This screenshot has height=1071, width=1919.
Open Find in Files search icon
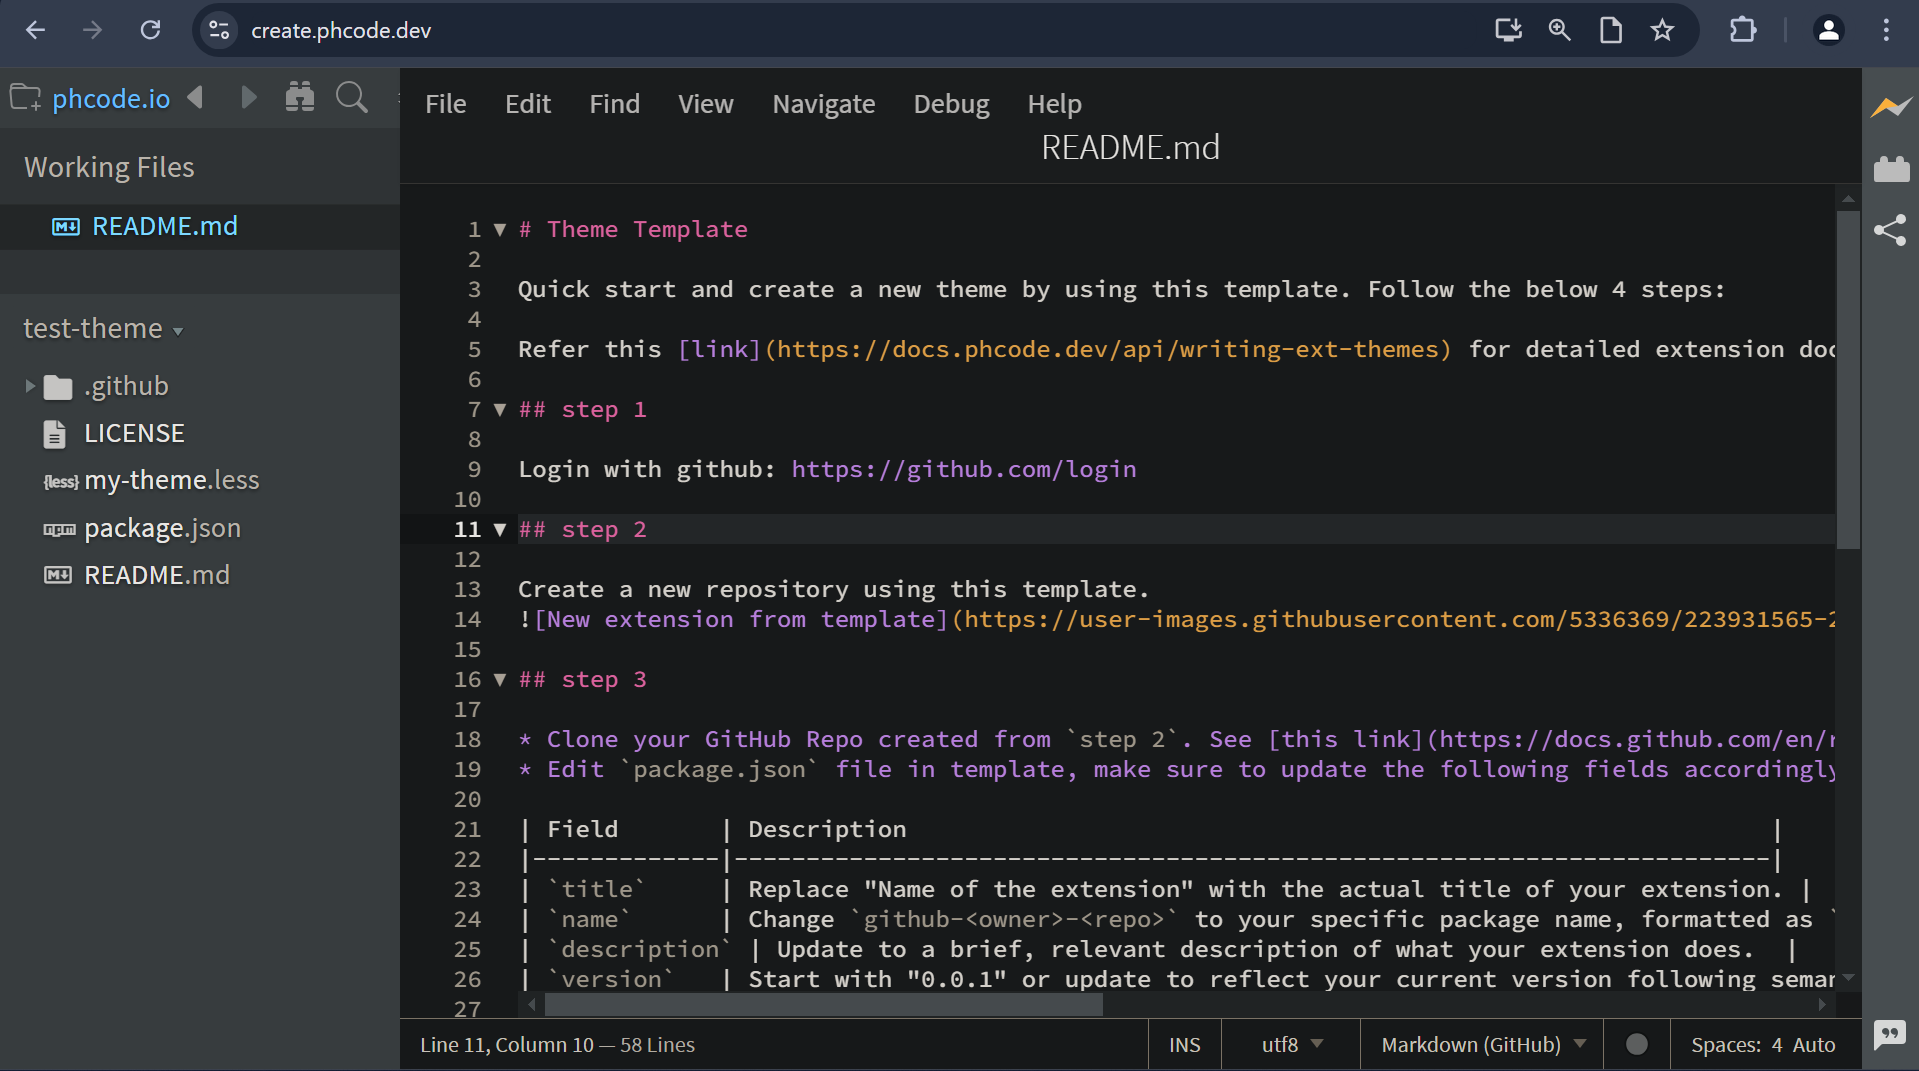coord(351,97)
